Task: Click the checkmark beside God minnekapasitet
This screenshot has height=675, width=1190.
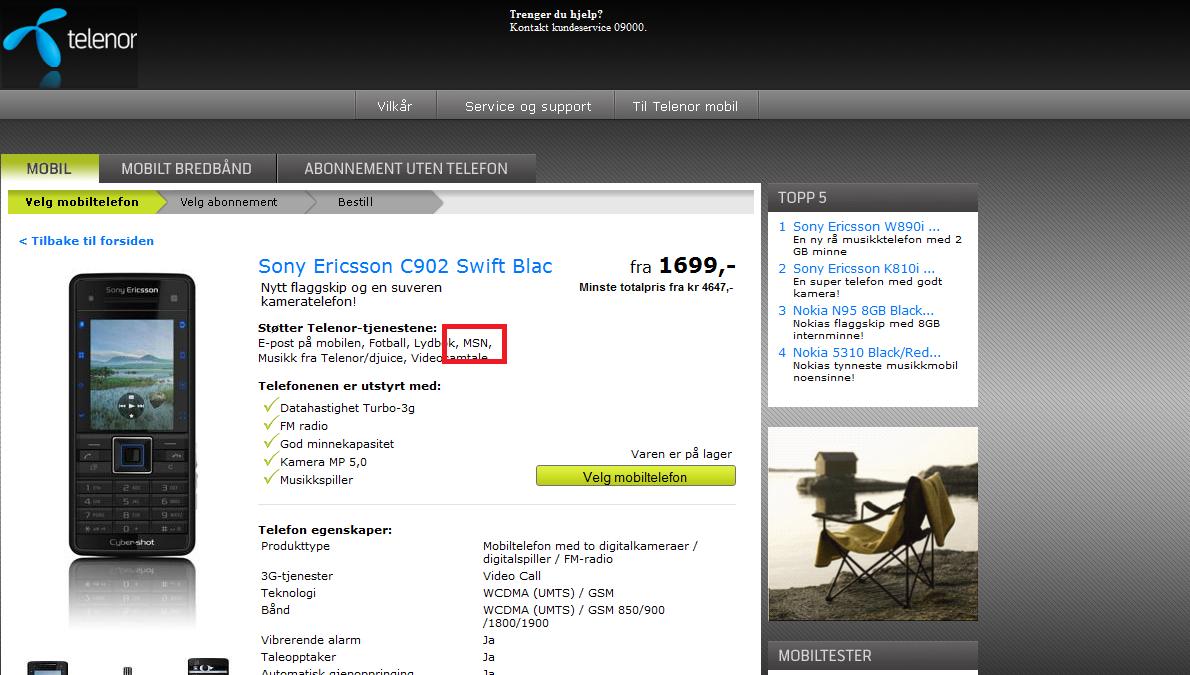Action: click(270, 441)
